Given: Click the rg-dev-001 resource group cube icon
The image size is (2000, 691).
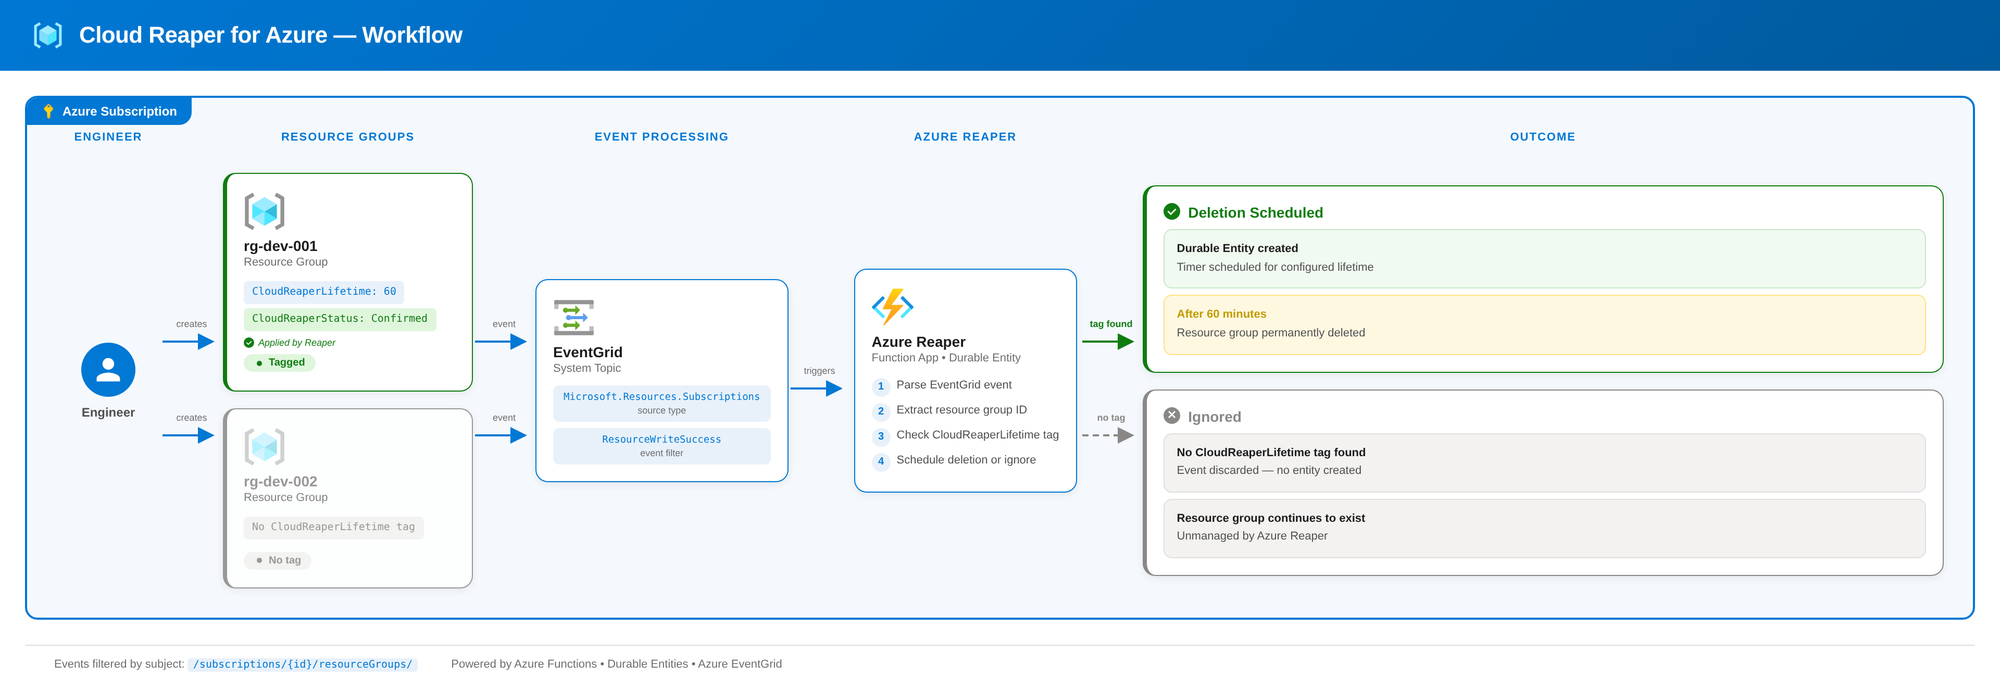Looking at the screenshot, I should (x=265, y=211).
